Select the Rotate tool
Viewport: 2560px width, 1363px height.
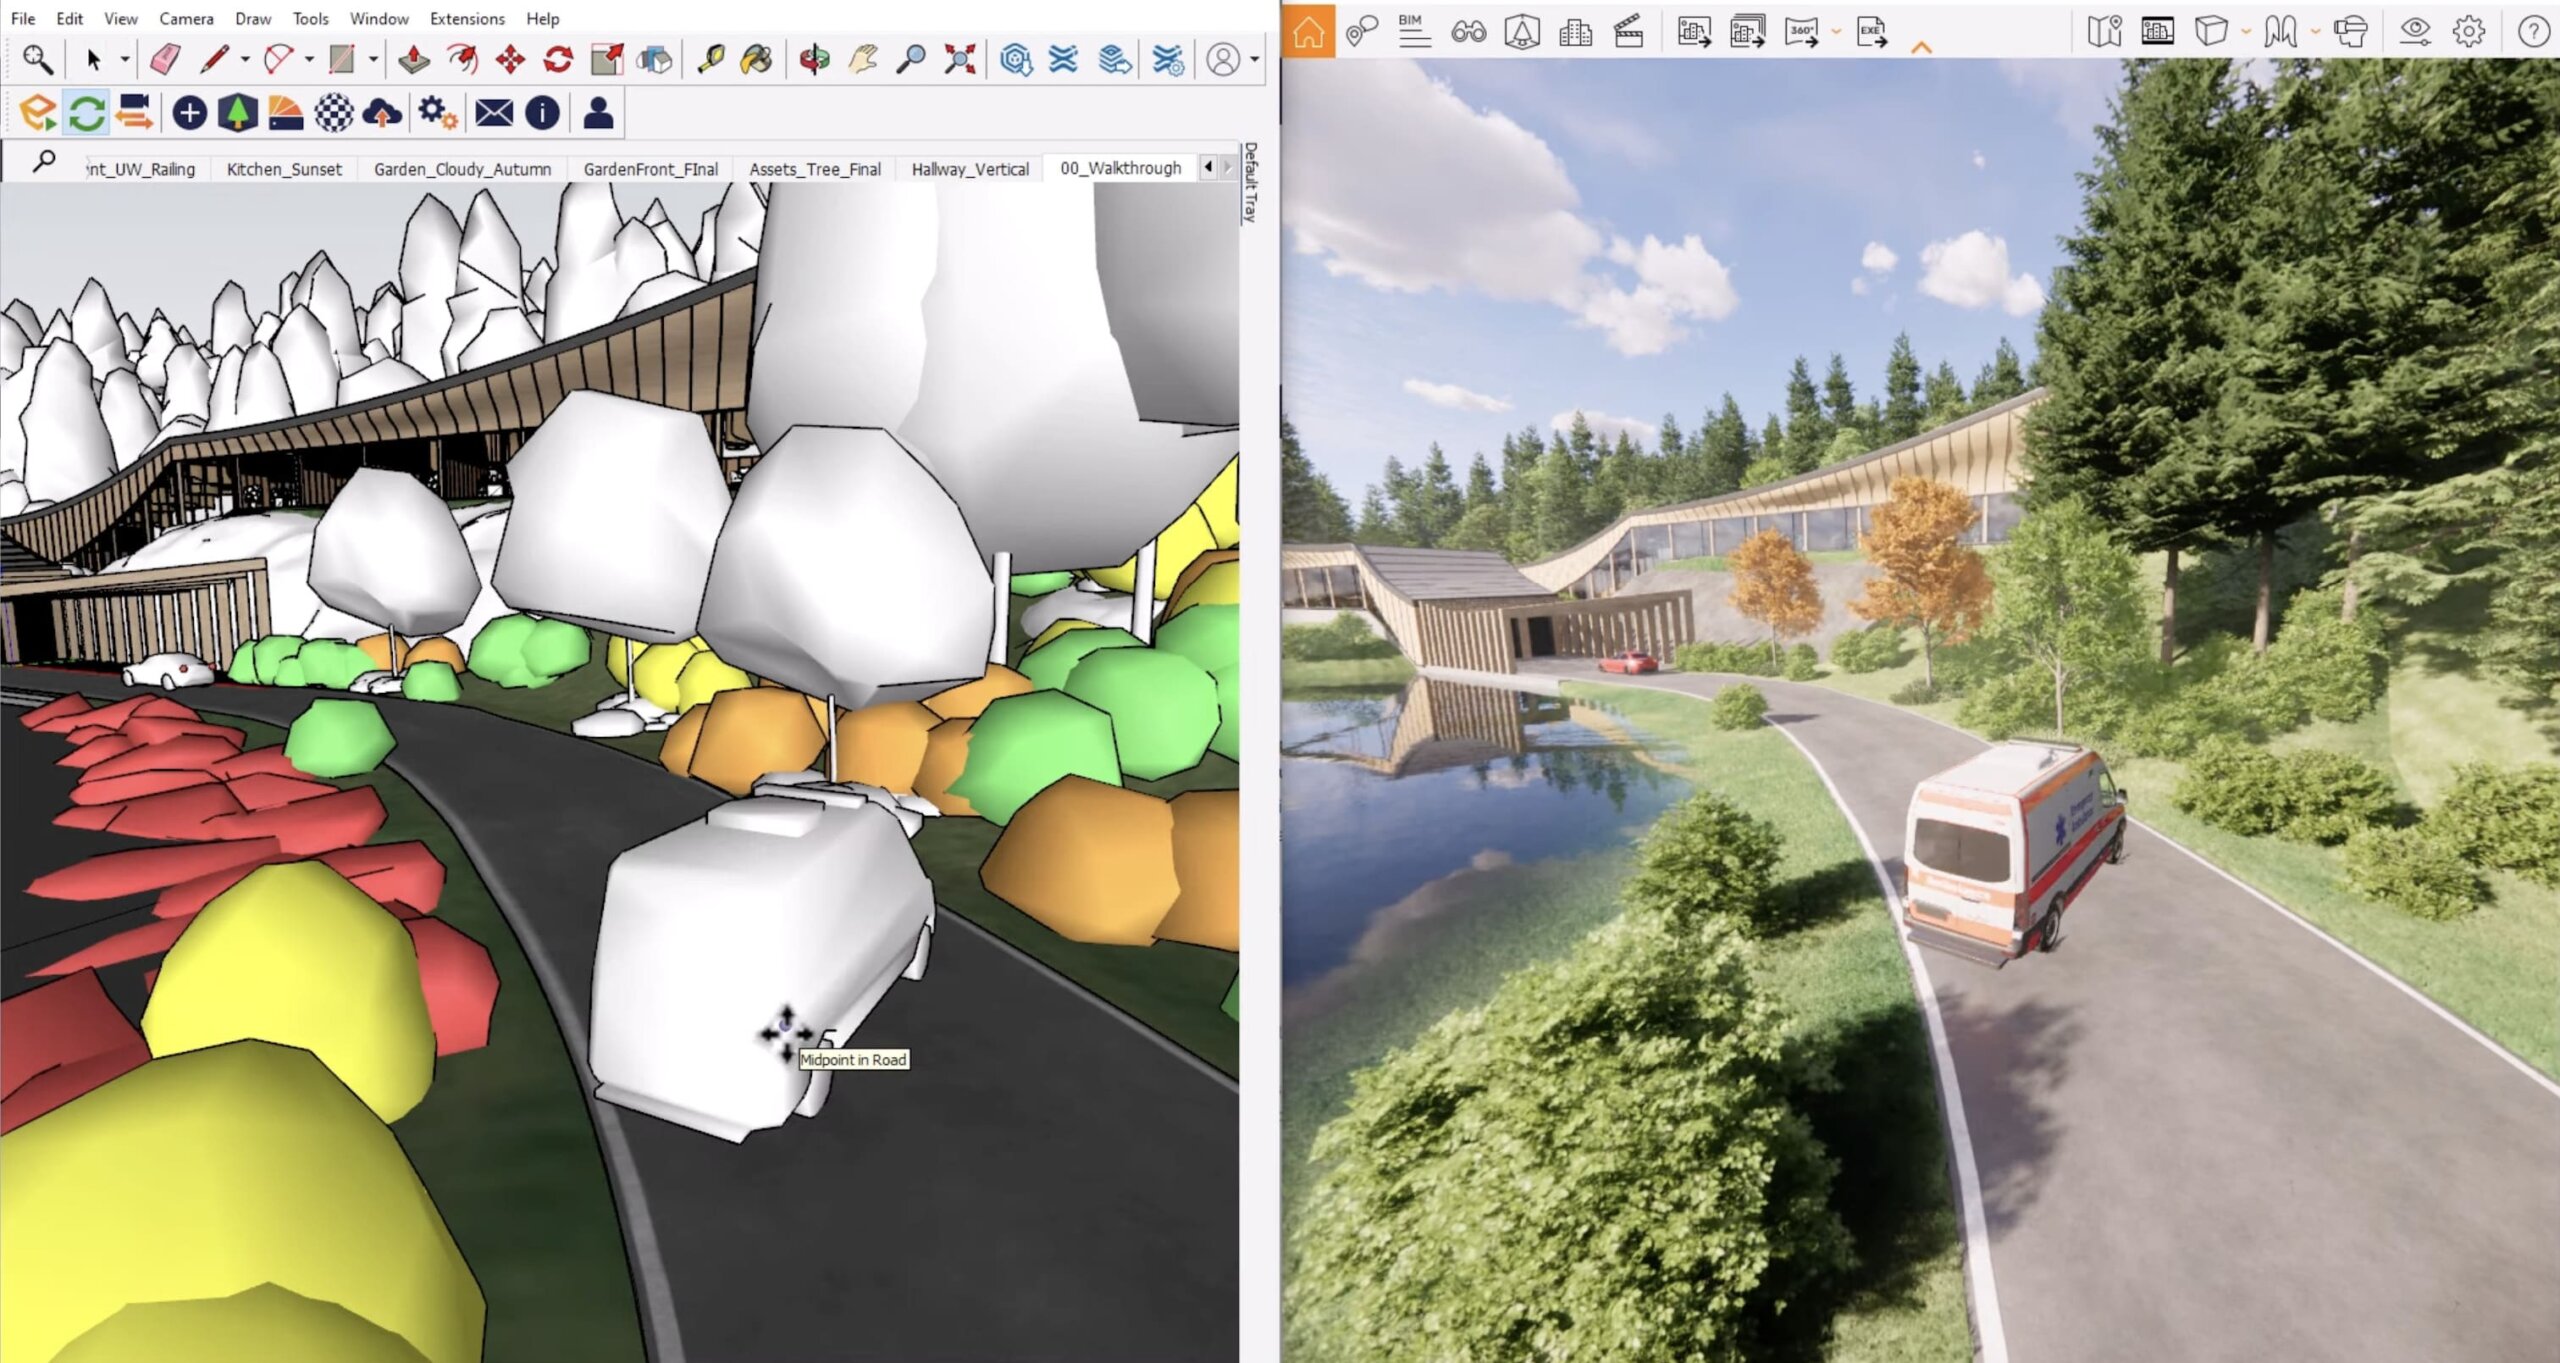coord(558,60)
